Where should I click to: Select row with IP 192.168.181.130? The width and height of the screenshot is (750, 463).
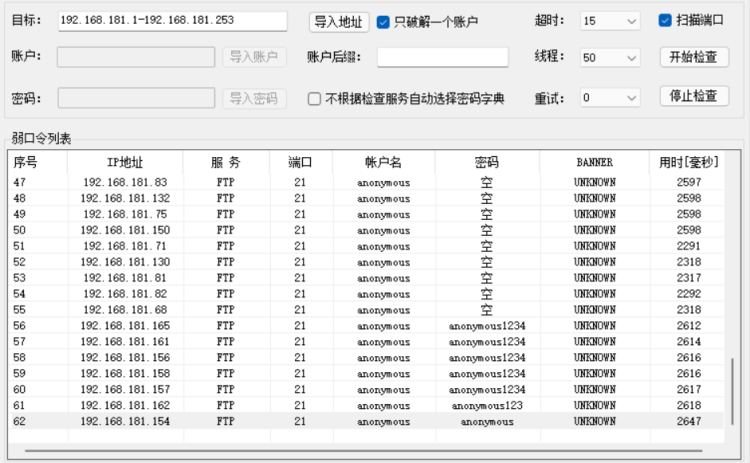click(x=366, y=262)
